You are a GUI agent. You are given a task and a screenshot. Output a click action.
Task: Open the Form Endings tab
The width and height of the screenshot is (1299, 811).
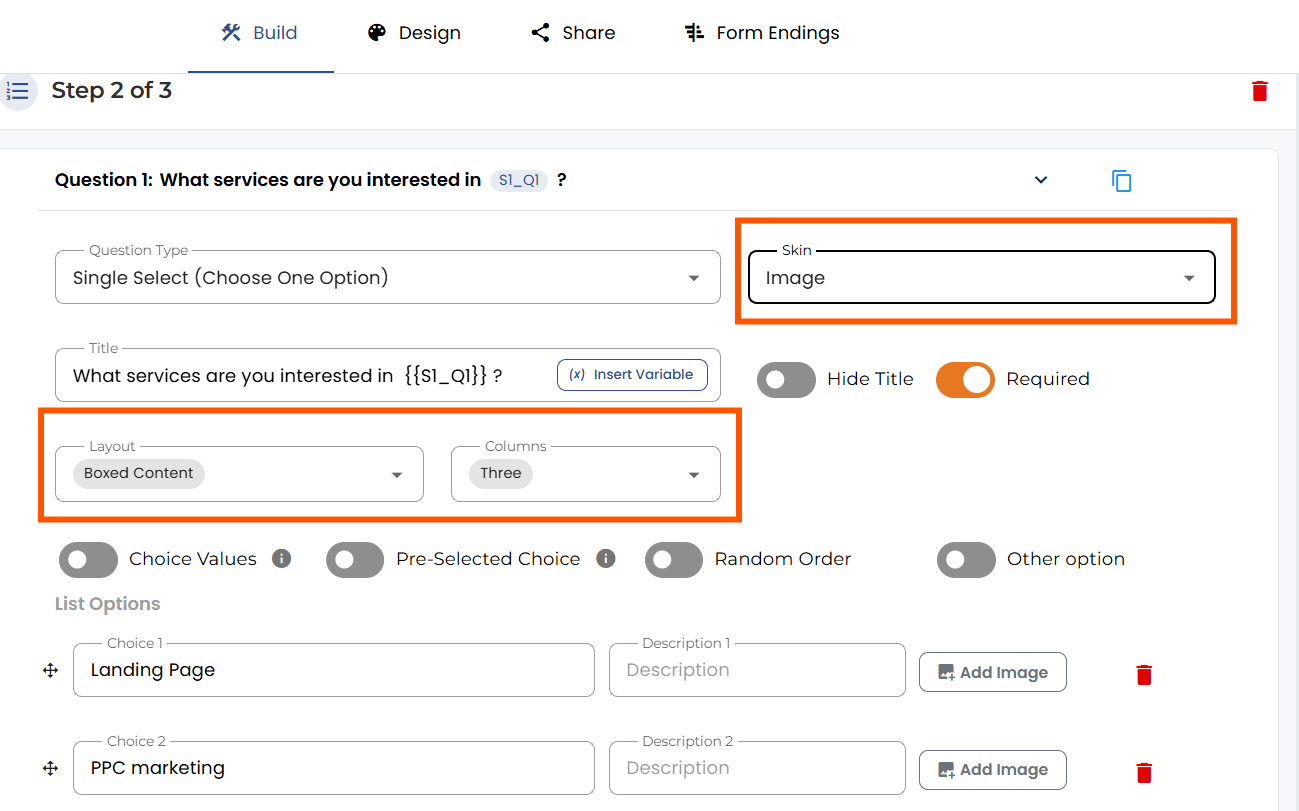pos(762,33)
